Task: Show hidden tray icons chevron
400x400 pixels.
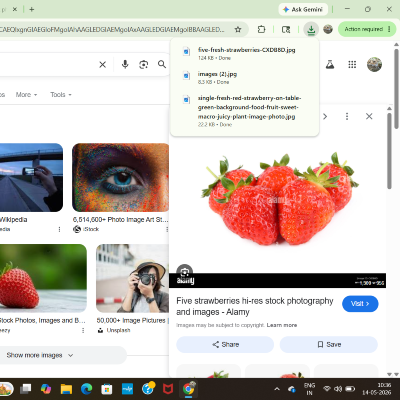Action: click(277, 389)
